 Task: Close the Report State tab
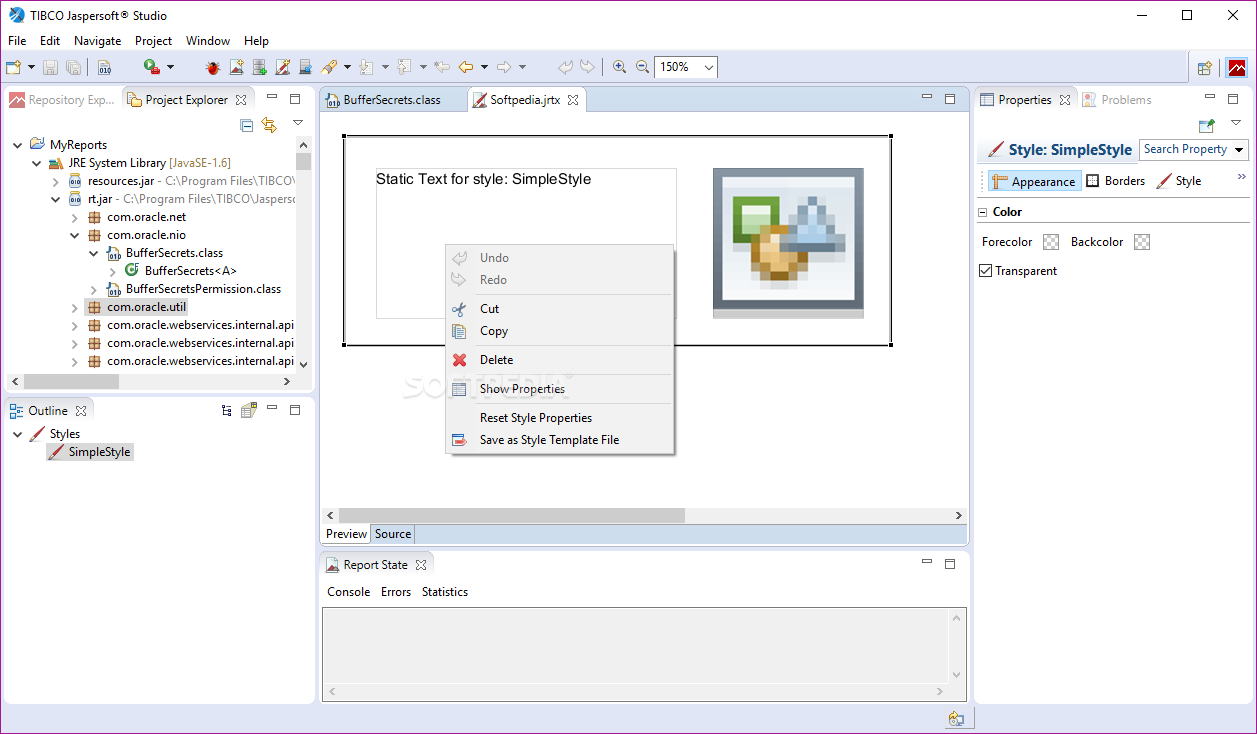(x=421, y=565)
